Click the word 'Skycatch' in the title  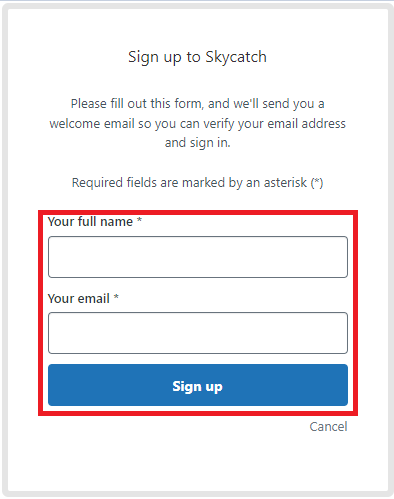(236, 57)
